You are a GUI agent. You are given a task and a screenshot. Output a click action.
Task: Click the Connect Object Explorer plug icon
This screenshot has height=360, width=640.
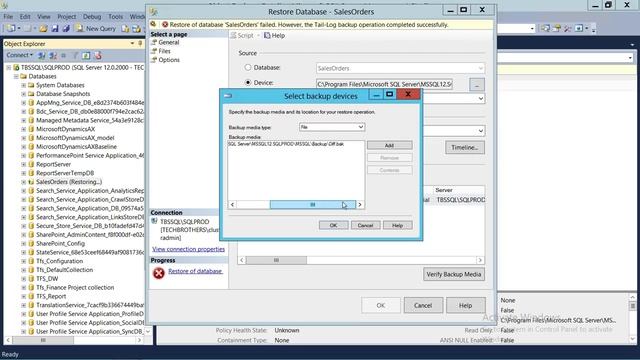tap(42, 55)
